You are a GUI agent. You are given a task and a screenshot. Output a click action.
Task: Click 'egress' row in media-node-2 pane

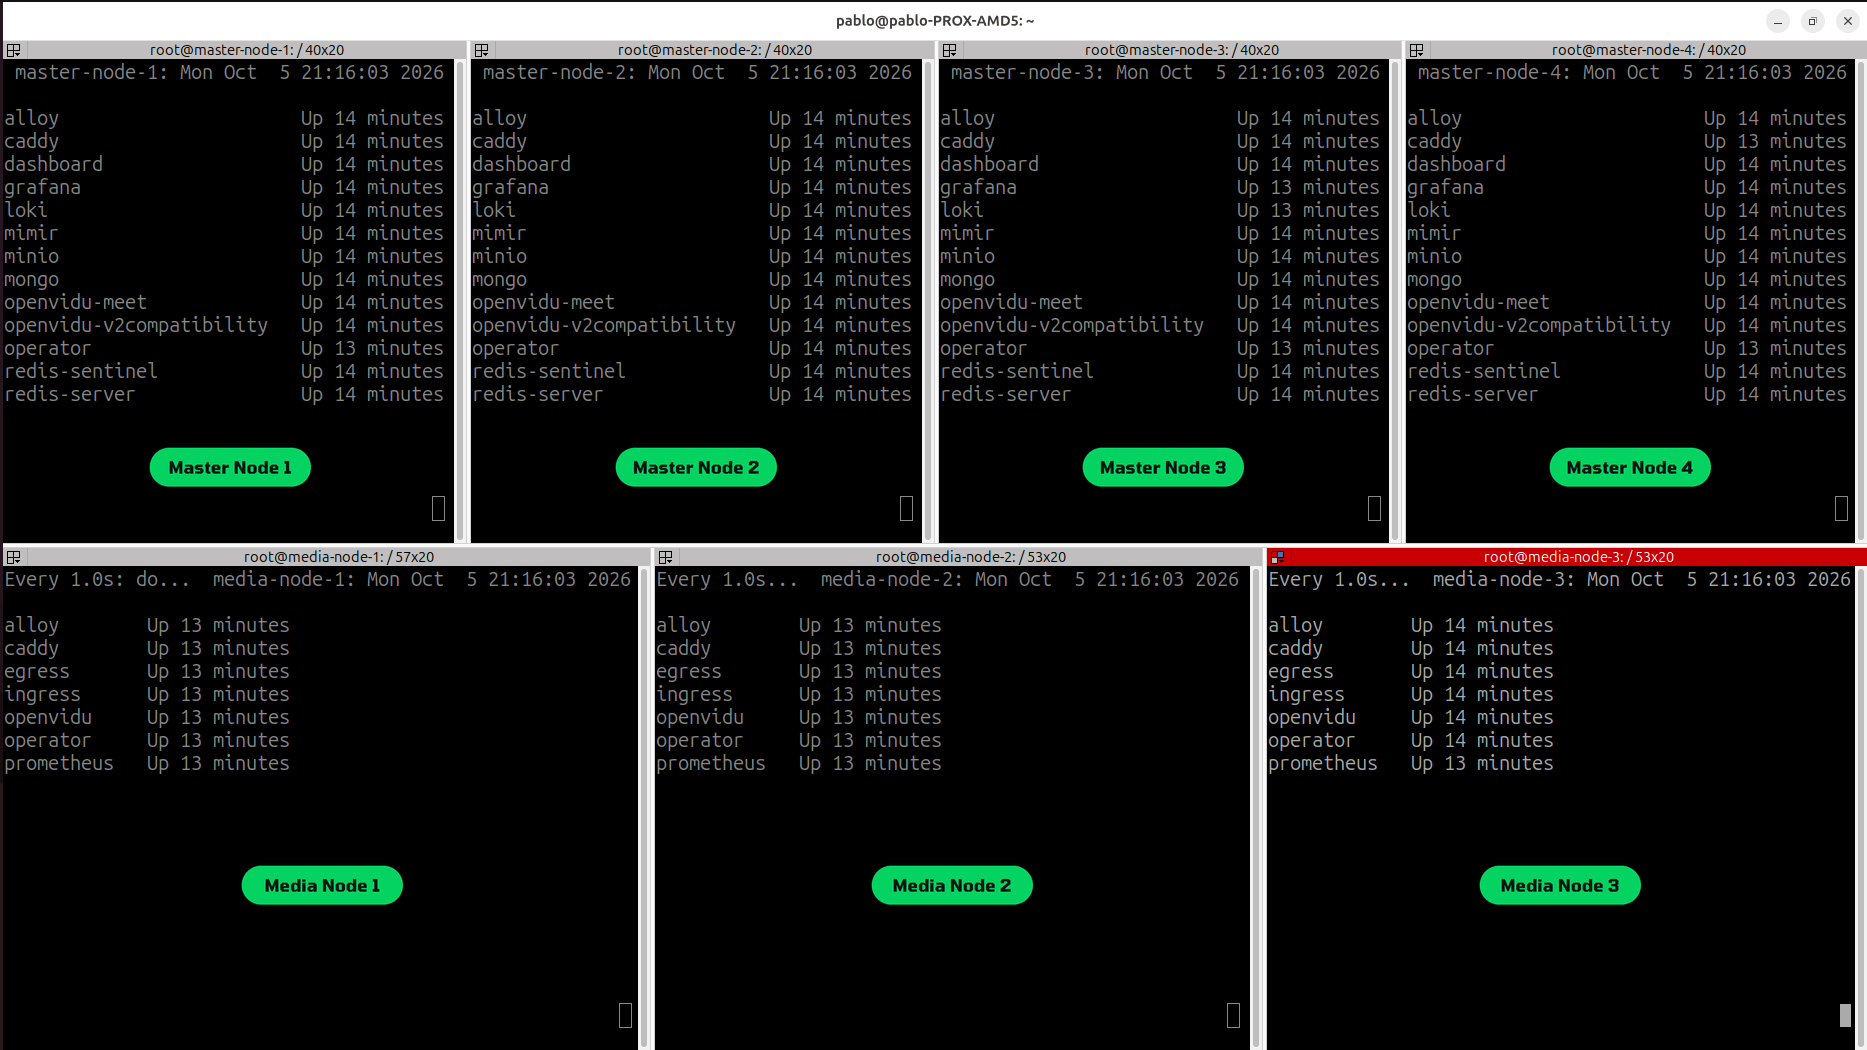point(799,671)
